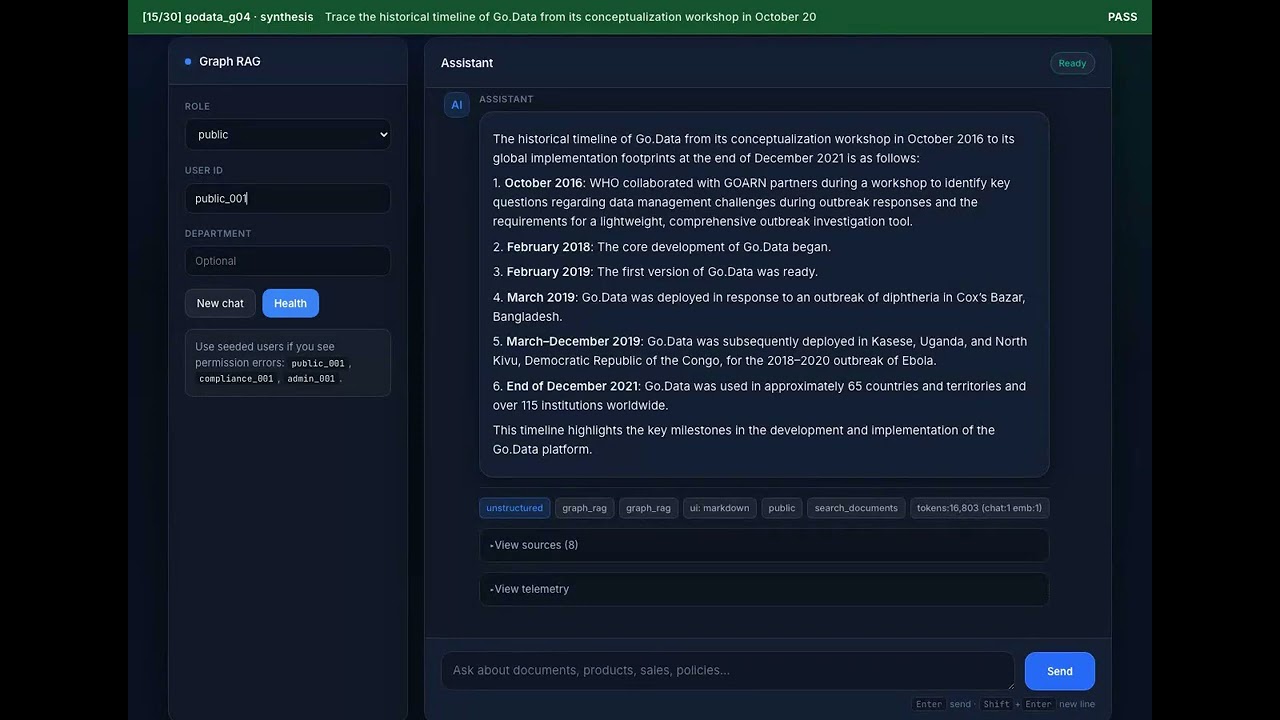Click the 'October 2016' timeline entry
Image resolution: width=1280 pixels, height=720 pixels.
click(543, 183)
